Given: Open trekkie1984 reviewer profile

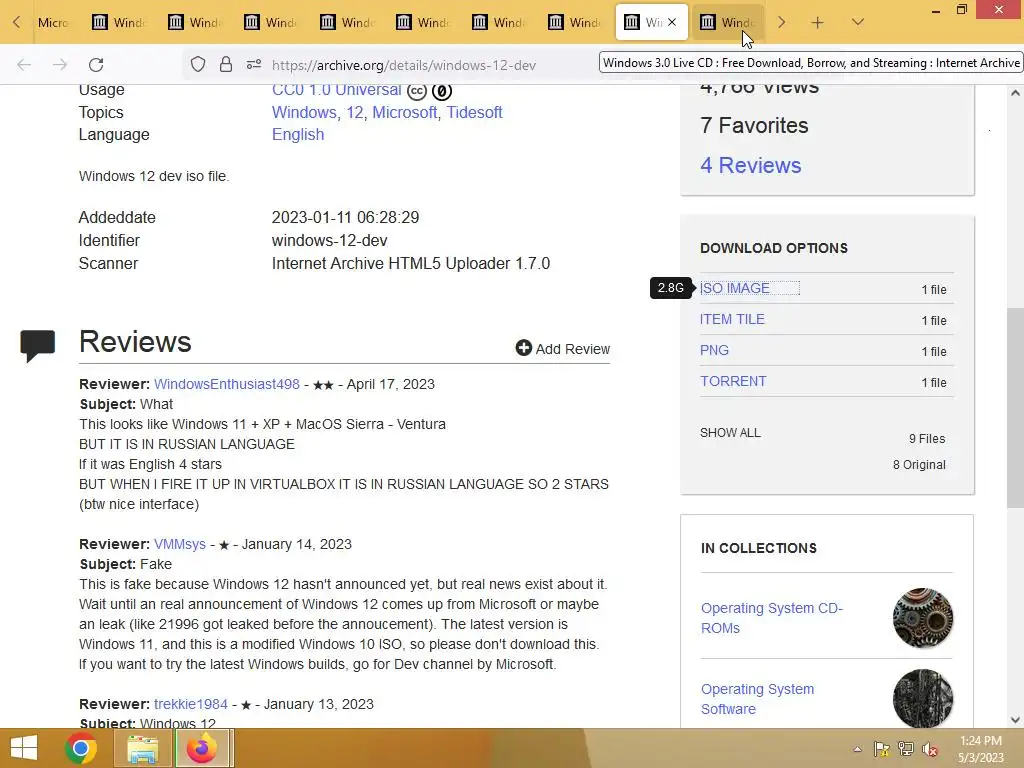Looking at the screenshot, I should tap(191, 704).
